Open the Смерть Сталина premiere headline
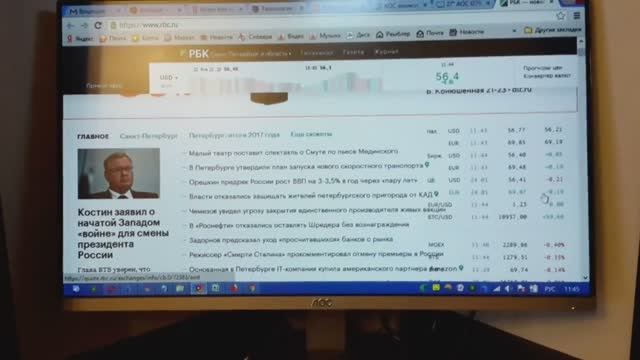 coord(316,254)
